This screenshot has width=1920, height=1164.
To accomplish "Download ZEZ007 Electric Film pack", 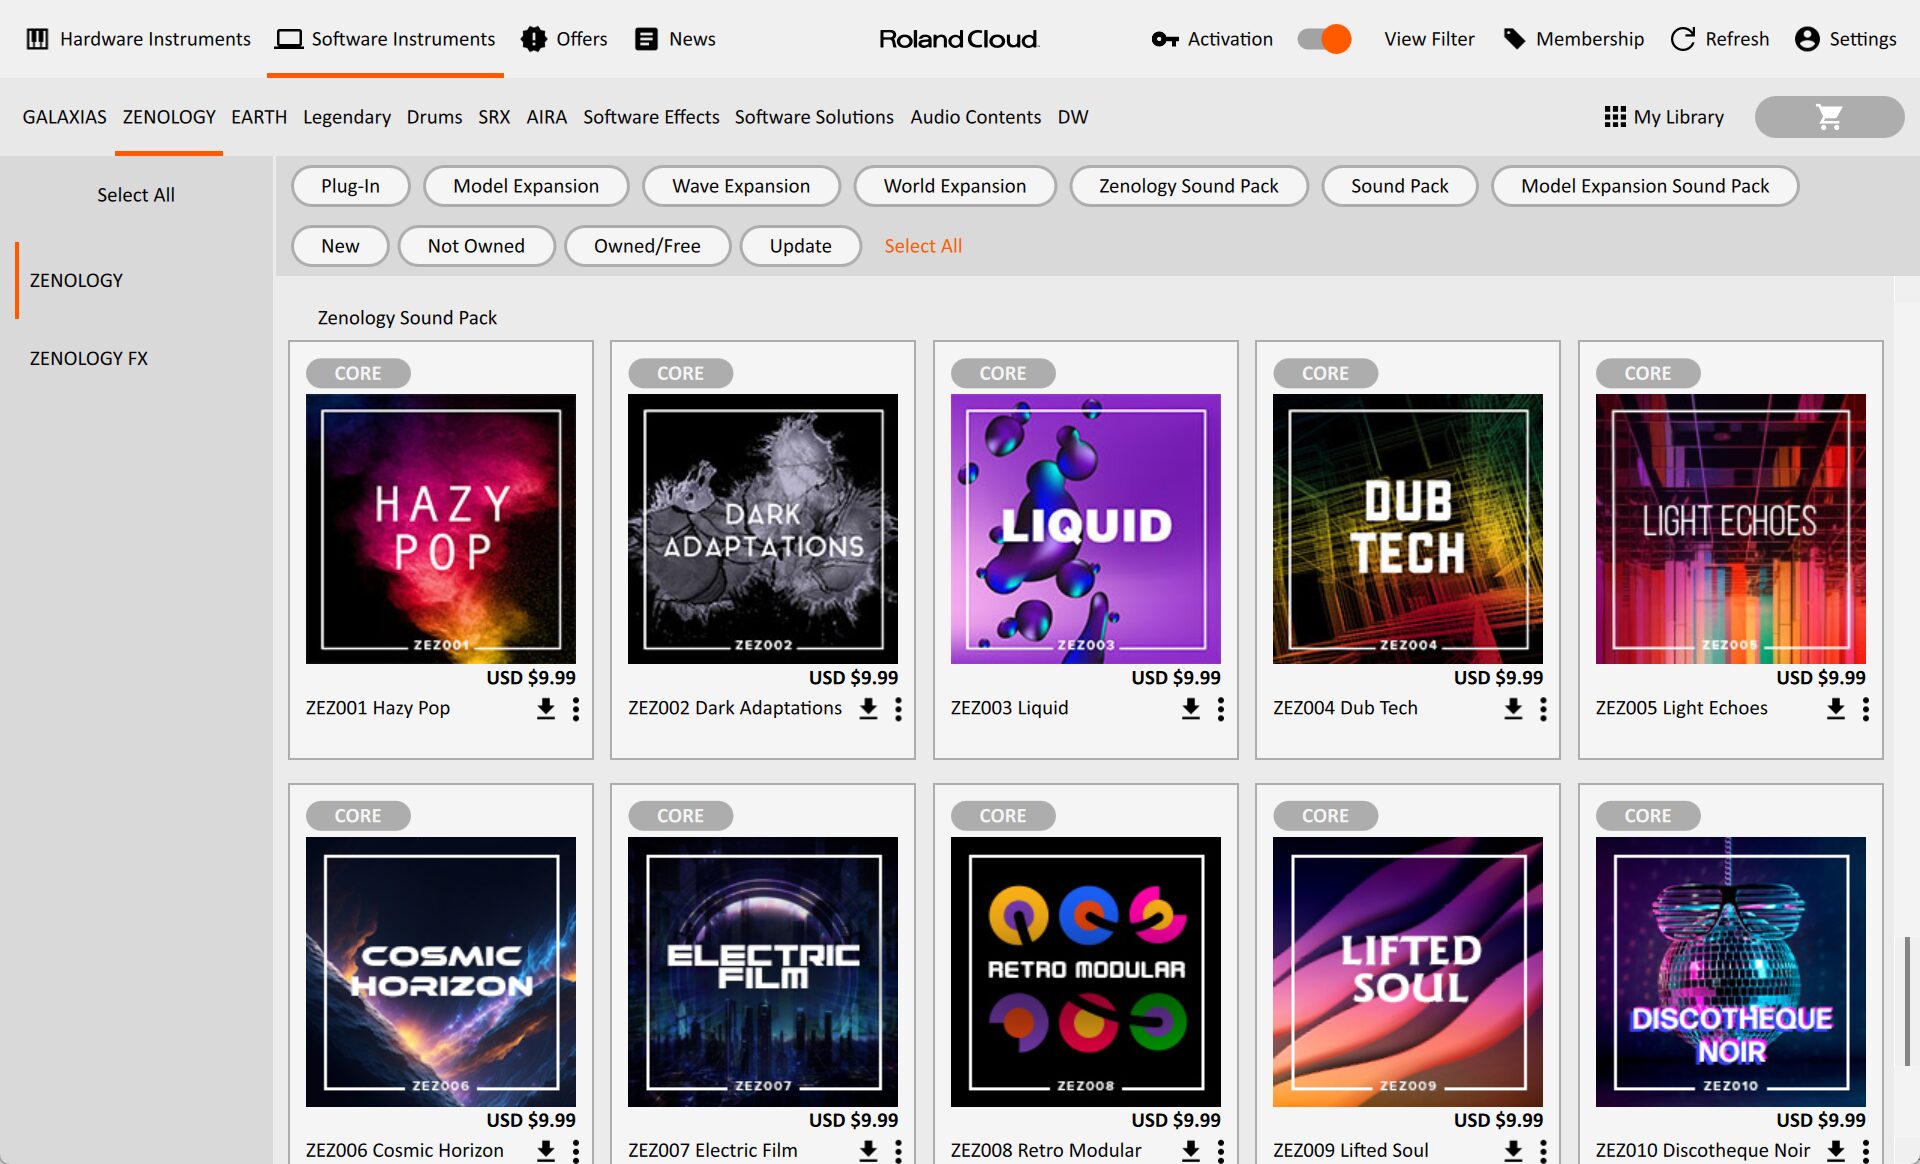I will [868, 1151].
